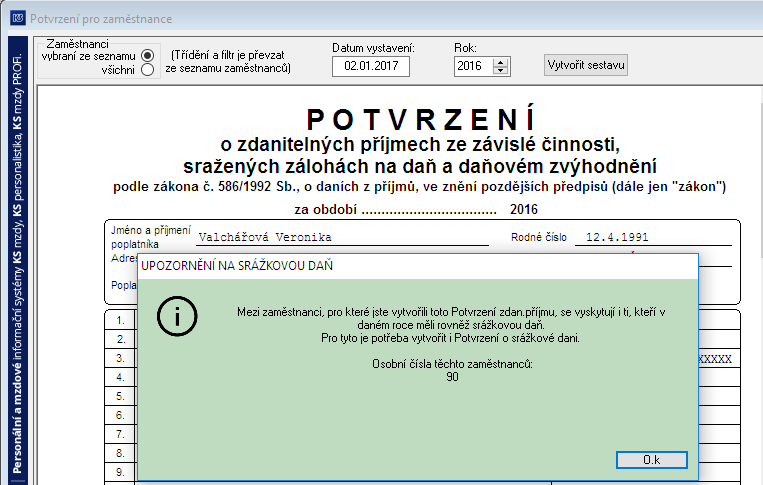Click the dialog title 'UPOZORNĚNÍ NA SRÁŽKOVOU DAŇ'
Screen dimensions: 763x485
[x=237, y=266]
